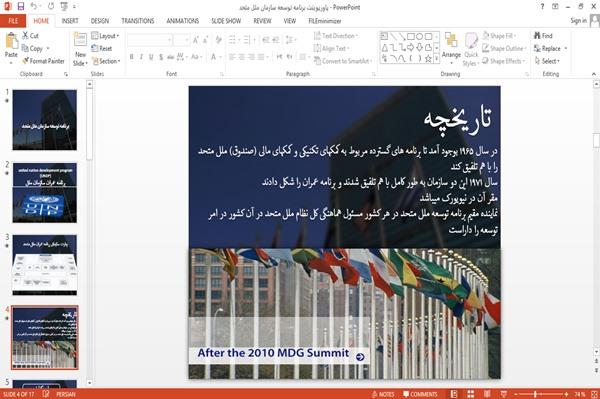The image size is (600, 399).
Task: Select the Format Painter tool
Action: click(43, 61)
